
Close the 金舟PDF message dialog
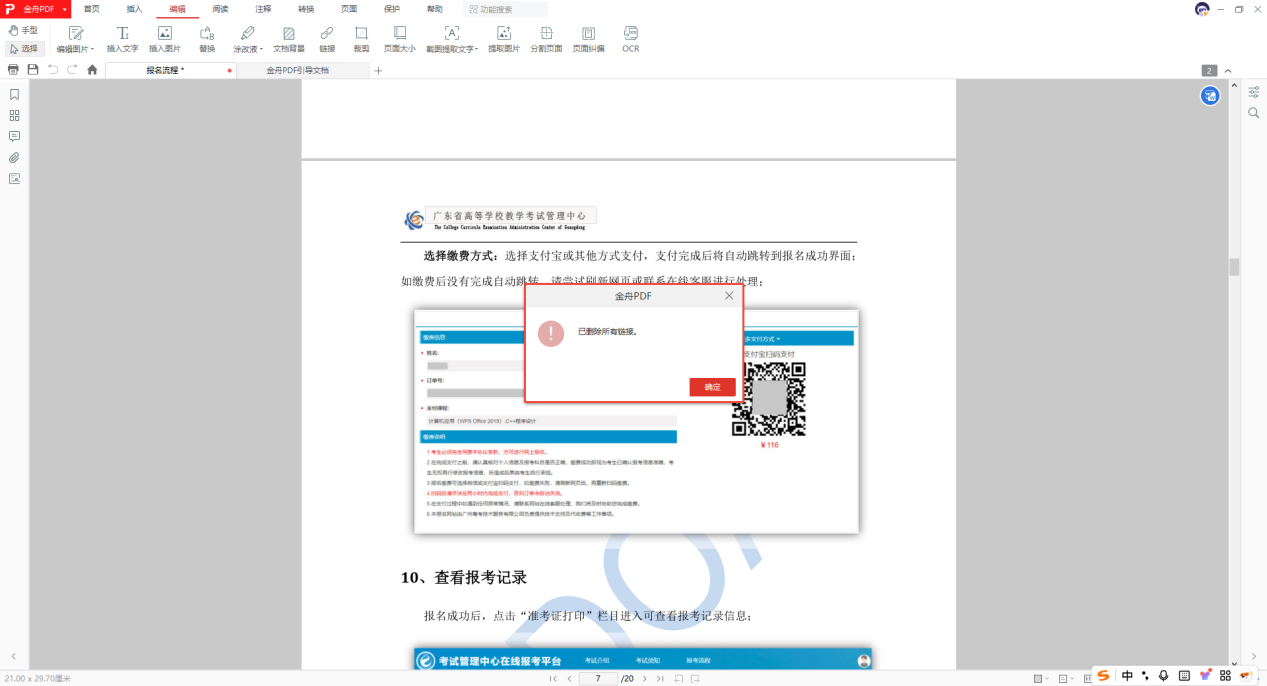click(x=729, y=296)
